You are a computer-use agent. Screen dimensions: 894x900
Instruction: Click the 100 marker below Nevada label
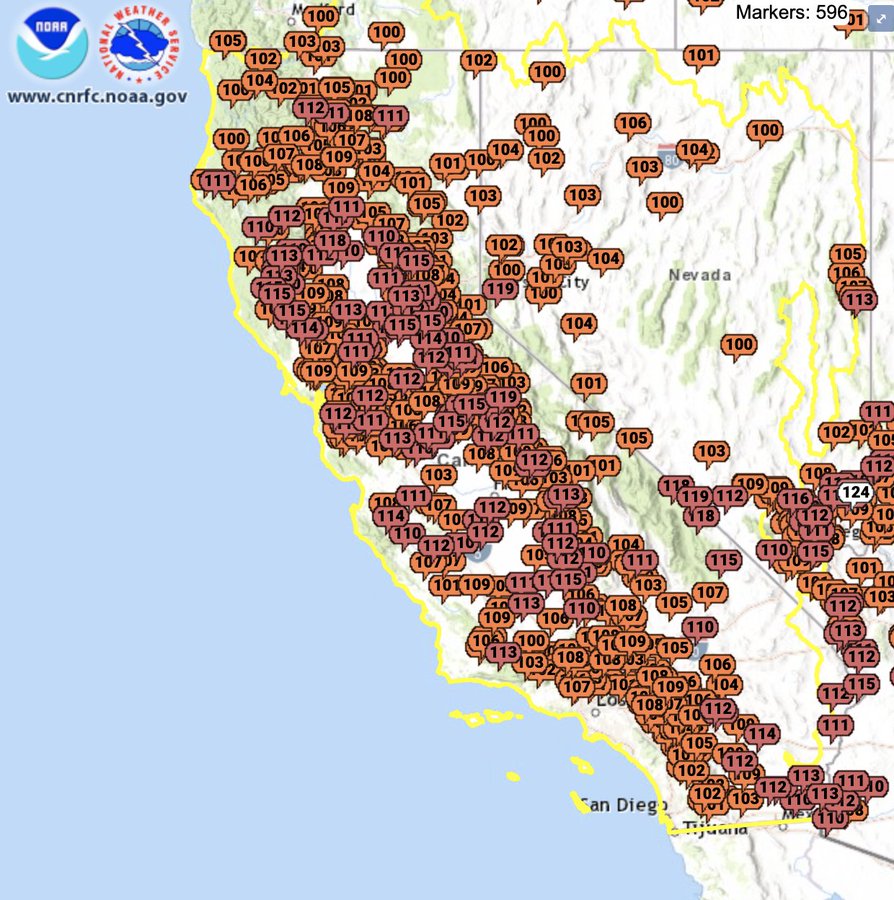738,346
